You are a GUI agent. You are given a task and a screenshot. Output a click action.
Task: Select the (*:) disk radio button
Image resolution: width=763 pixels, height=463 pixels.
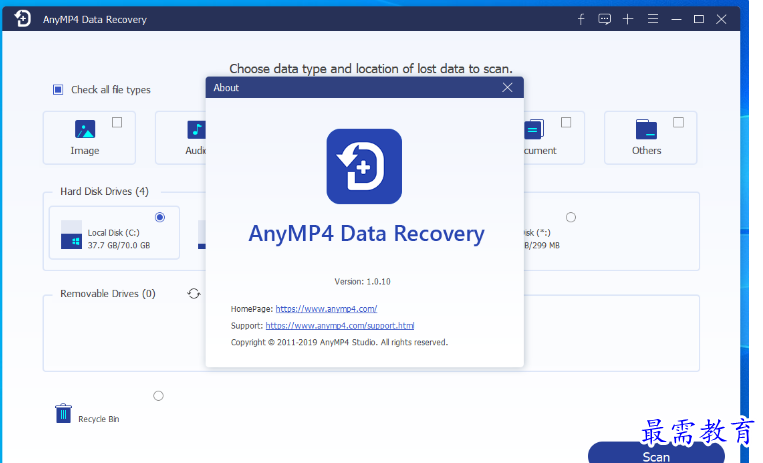[x=571, y=217]
